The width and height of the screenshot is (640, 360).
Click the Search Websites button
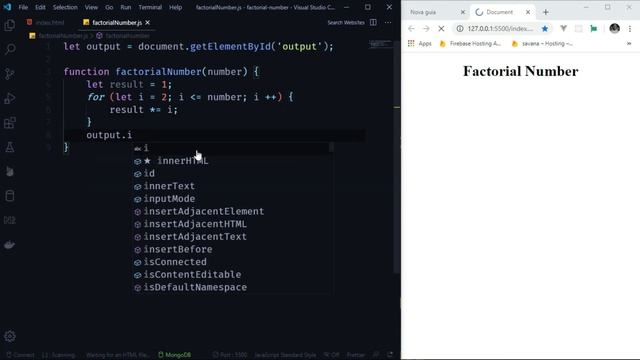tap(346, 22)
